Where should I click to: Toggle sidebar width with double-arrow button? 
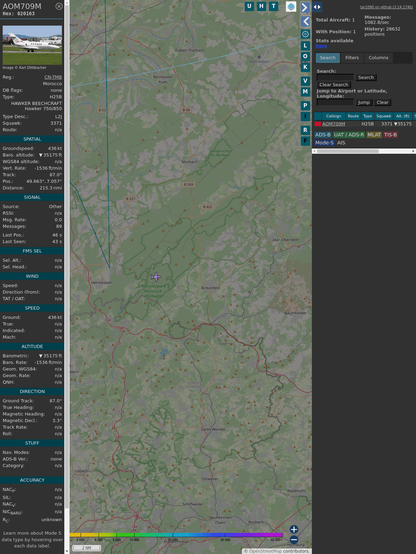point(317,7)
